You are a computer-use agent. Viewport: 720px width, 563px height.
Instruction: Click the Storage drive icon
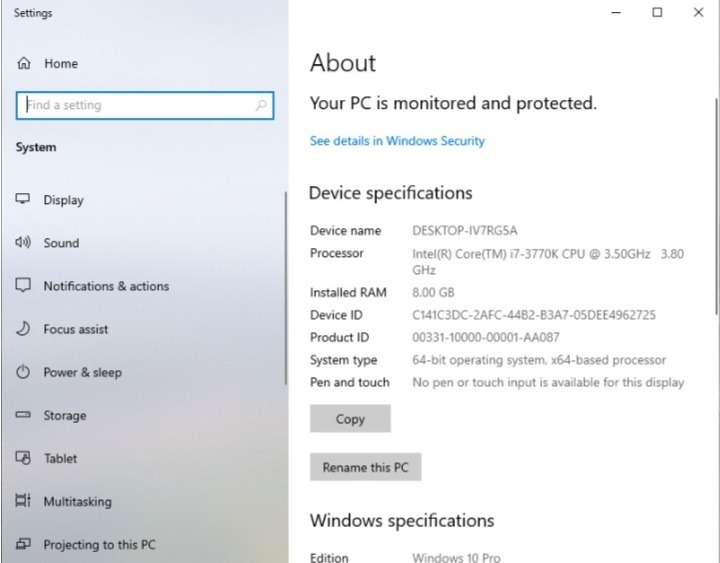[24, 416]
